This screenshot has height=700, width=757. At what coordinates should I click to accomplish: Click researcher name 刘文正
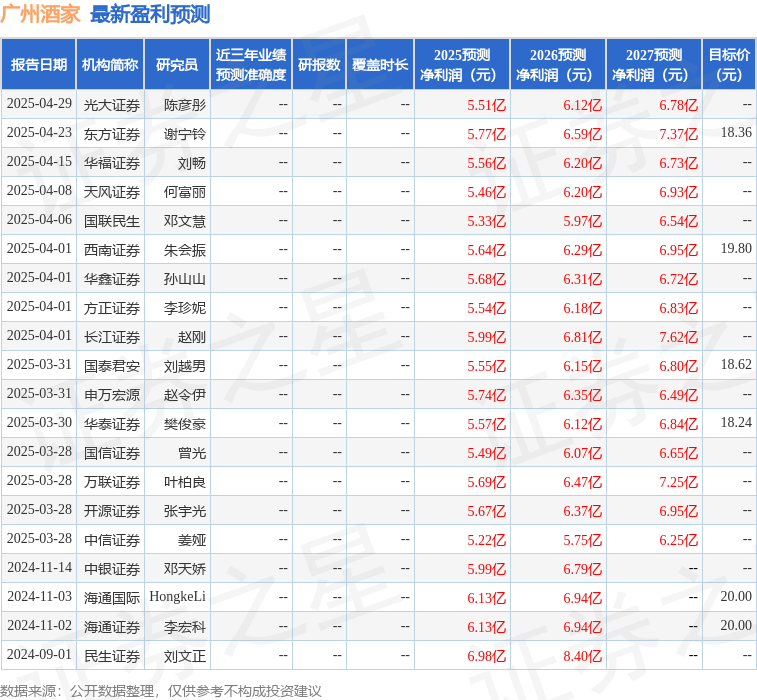click(x=184, y=656)
